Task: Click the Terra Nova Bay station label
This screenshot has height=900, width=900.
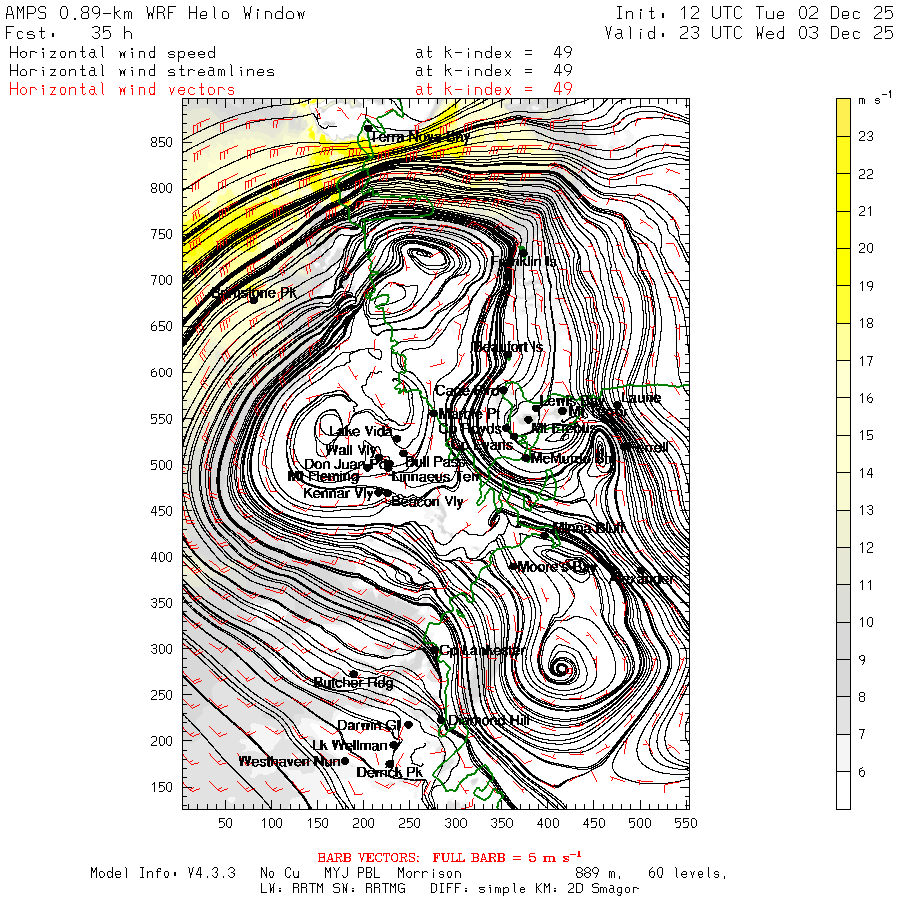Action: [x=420, y=137]
